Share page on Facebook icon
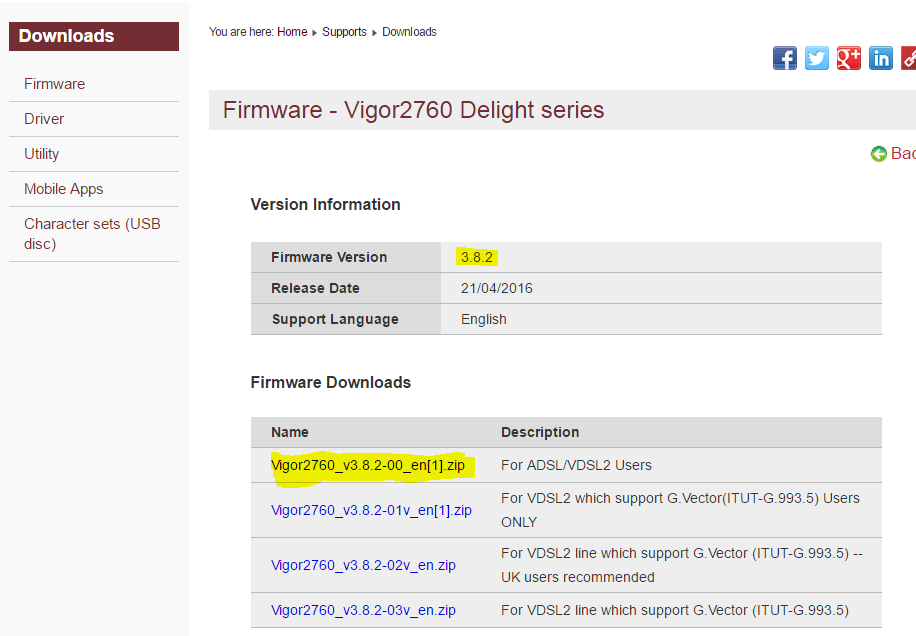 pyautogui.click(x=785, y=58)
